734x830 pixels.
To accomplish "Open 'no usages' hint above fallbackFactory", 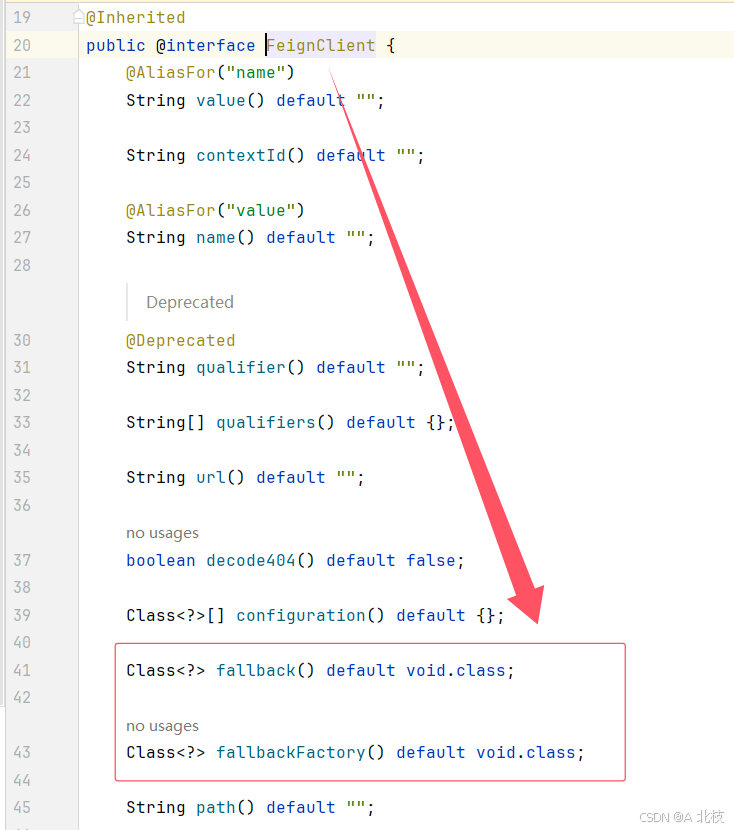I will pyautogui.click(x=162, y=726).
